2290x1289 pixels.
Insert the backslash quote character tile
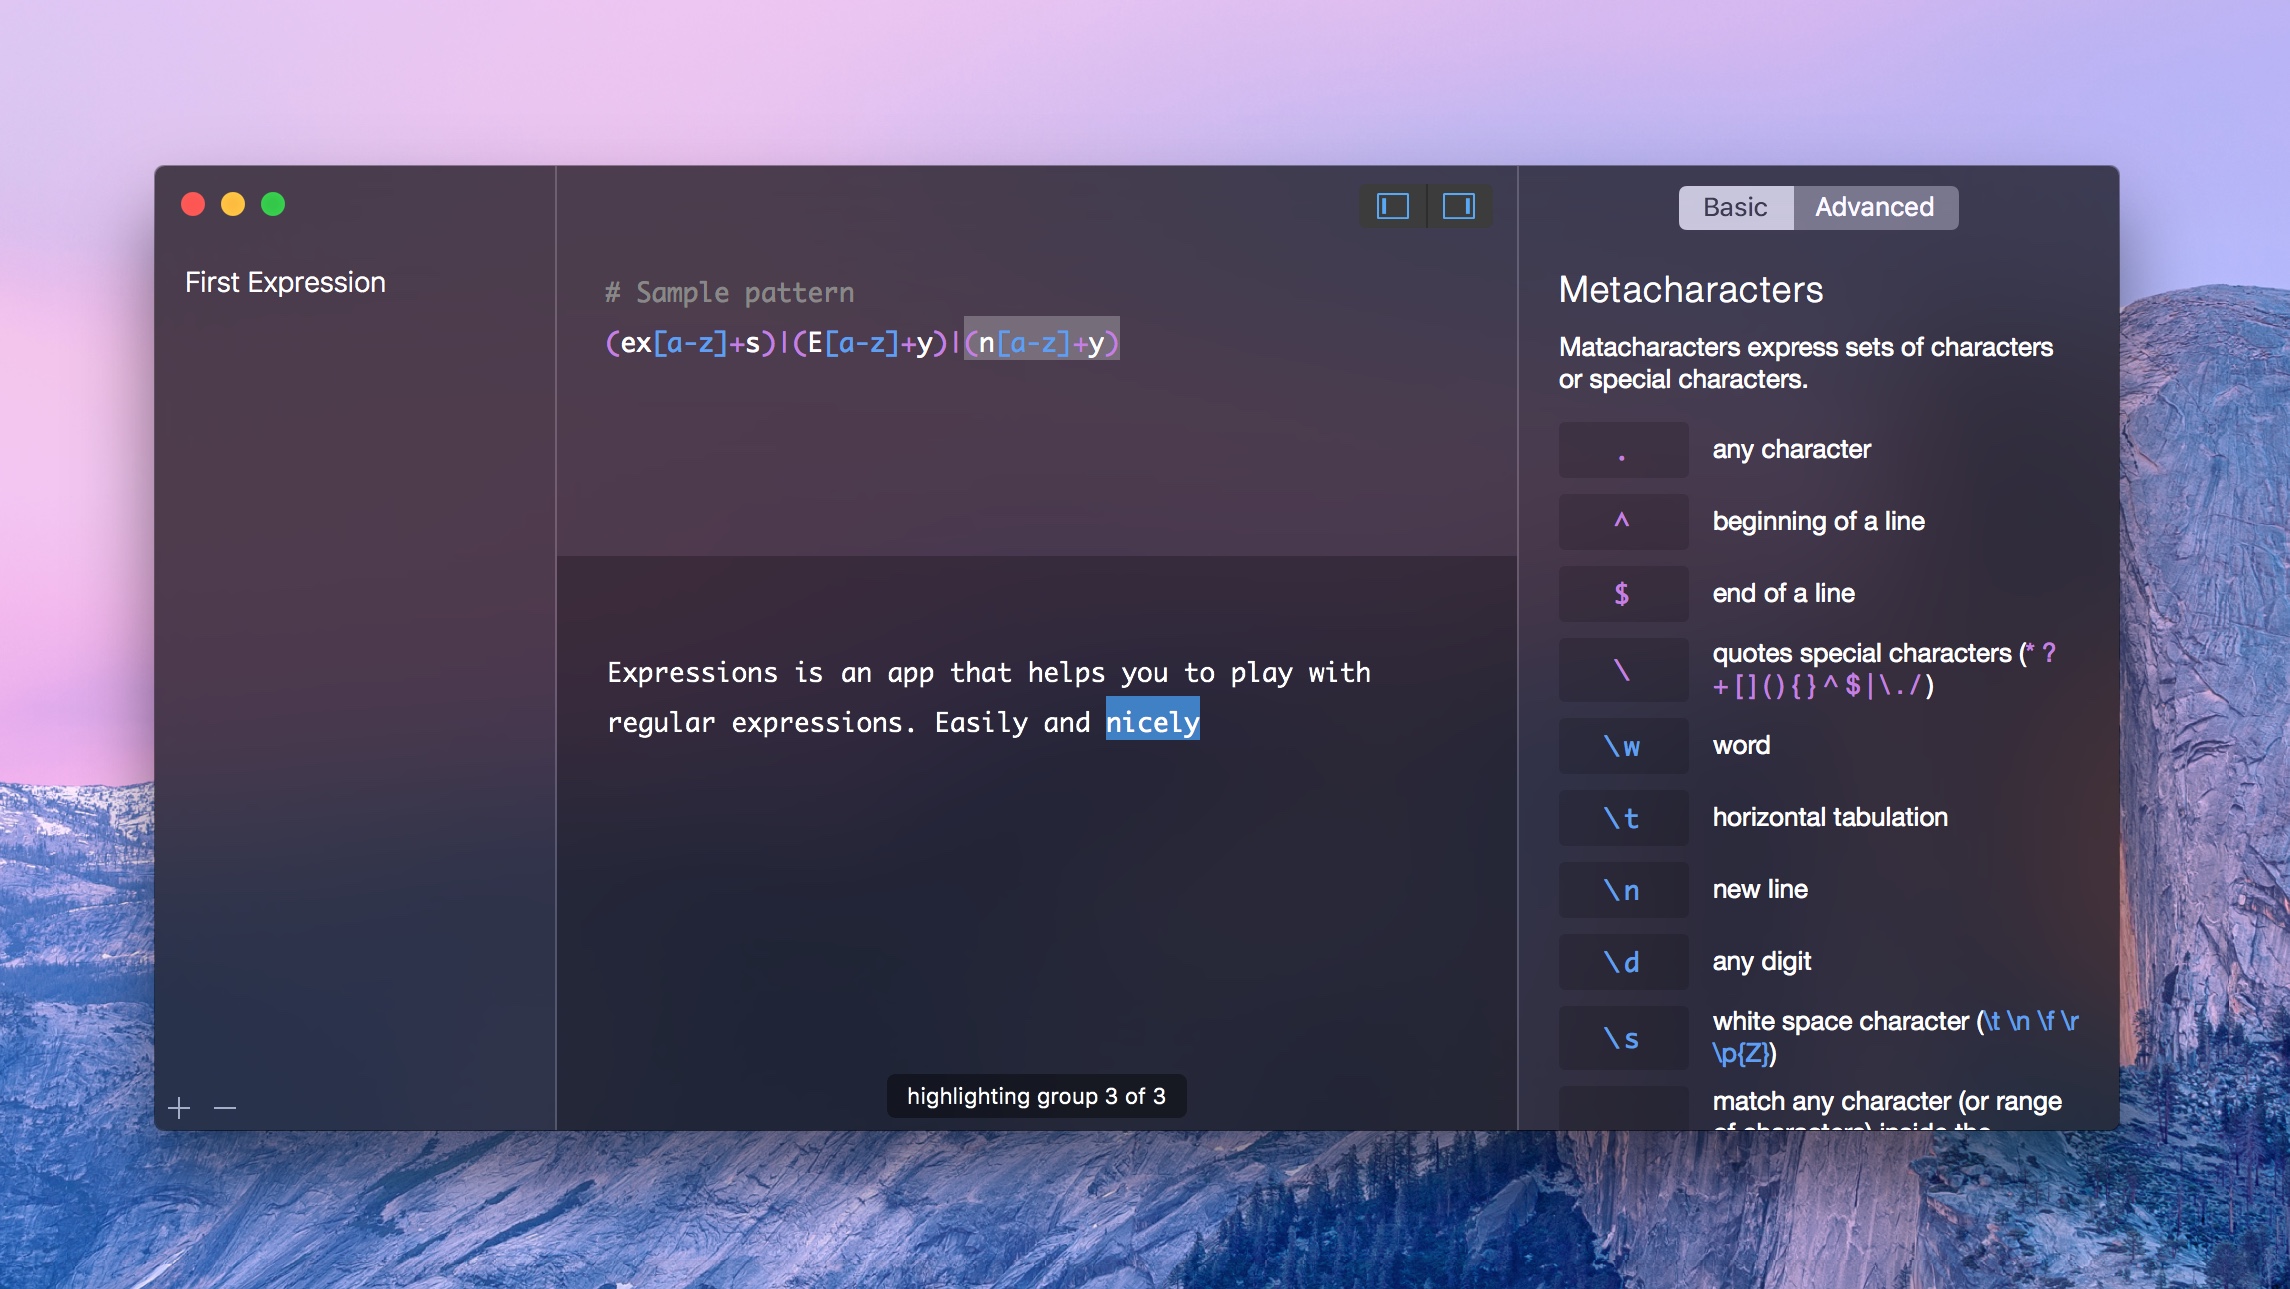pyautogui.click(x=1622, y=670)
